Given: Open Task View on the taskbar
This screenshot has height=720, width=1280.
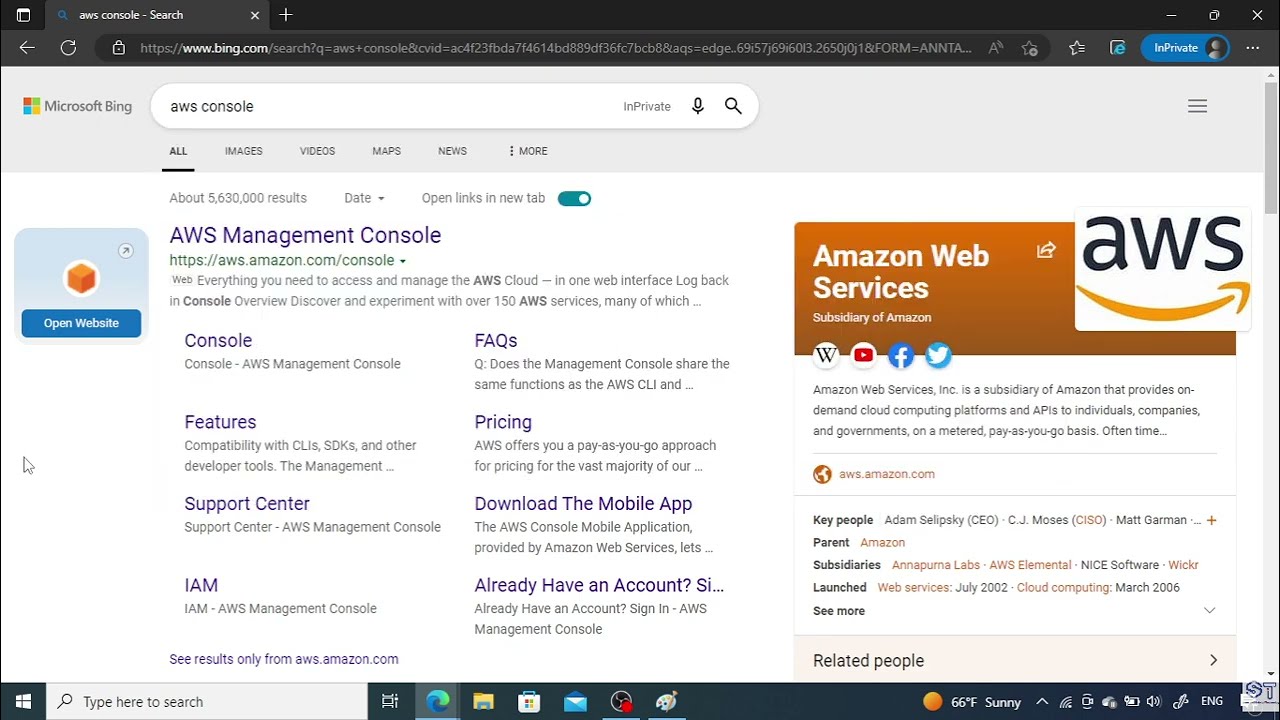Looking at the screenshot, I should click(390, 702).
